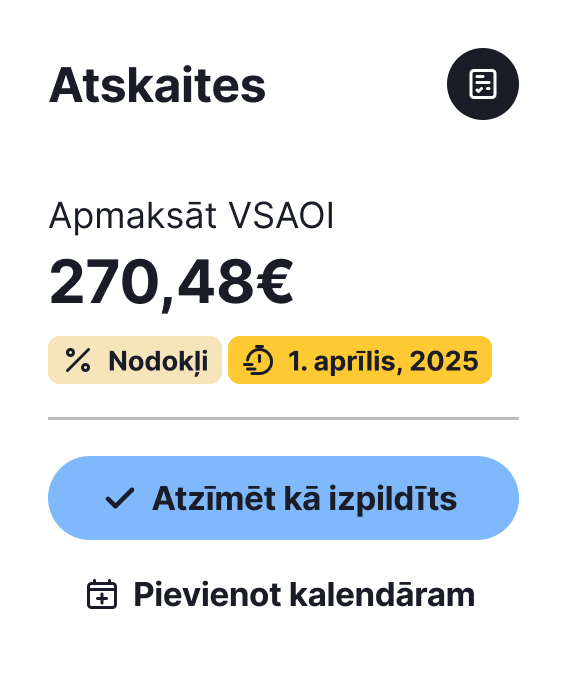Click the dark circular button beside Atskaites
Viewport: 567px width, 684px height.
(483, 84)
